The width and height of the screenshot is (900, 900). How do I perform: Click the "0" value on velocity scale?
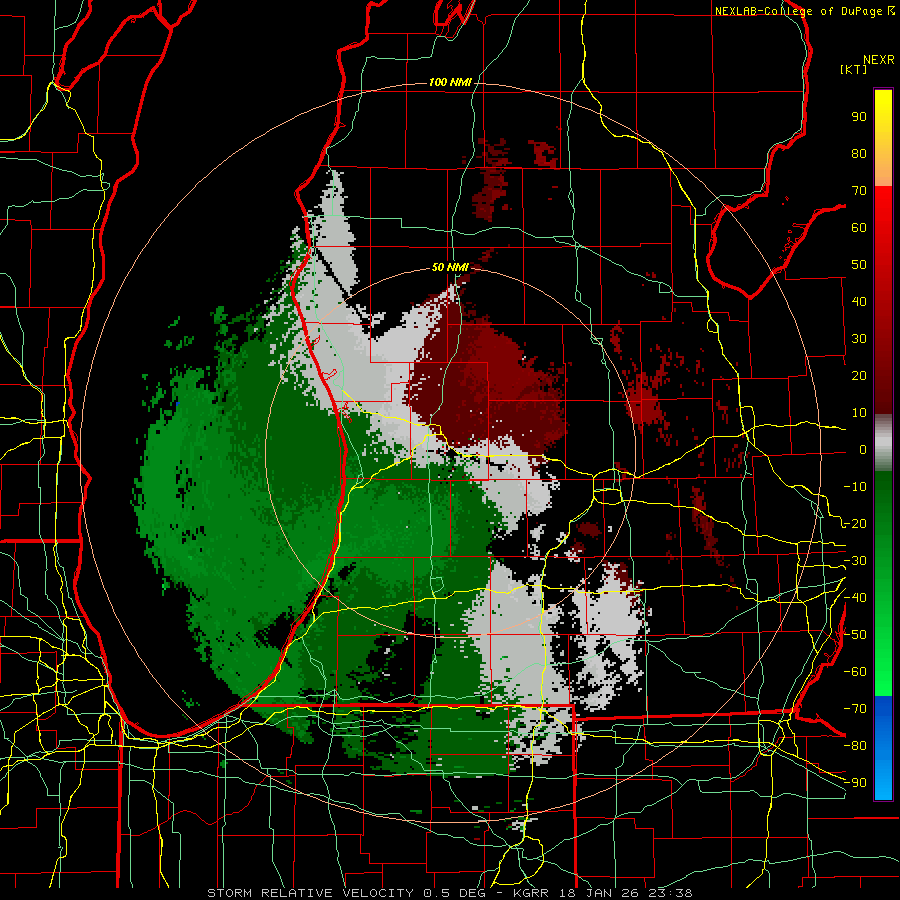click(863, 450)
